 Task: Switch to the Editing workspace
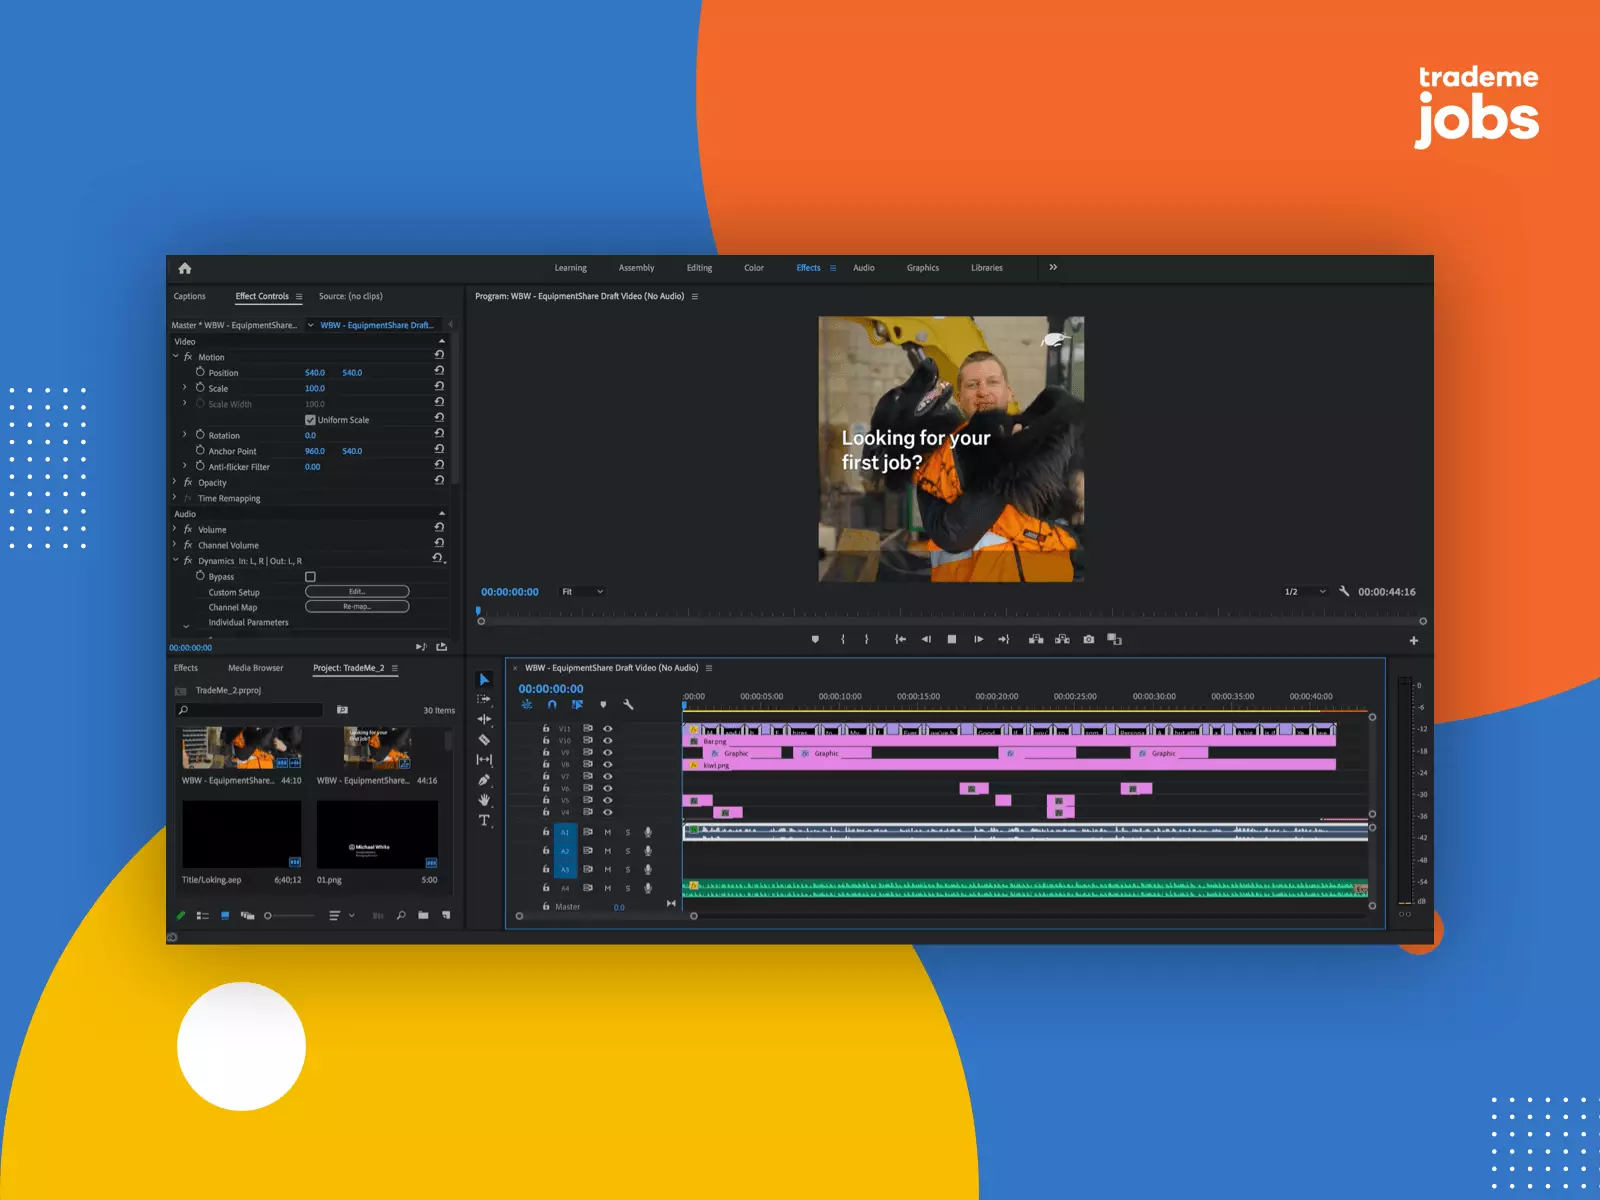point(699,268)
